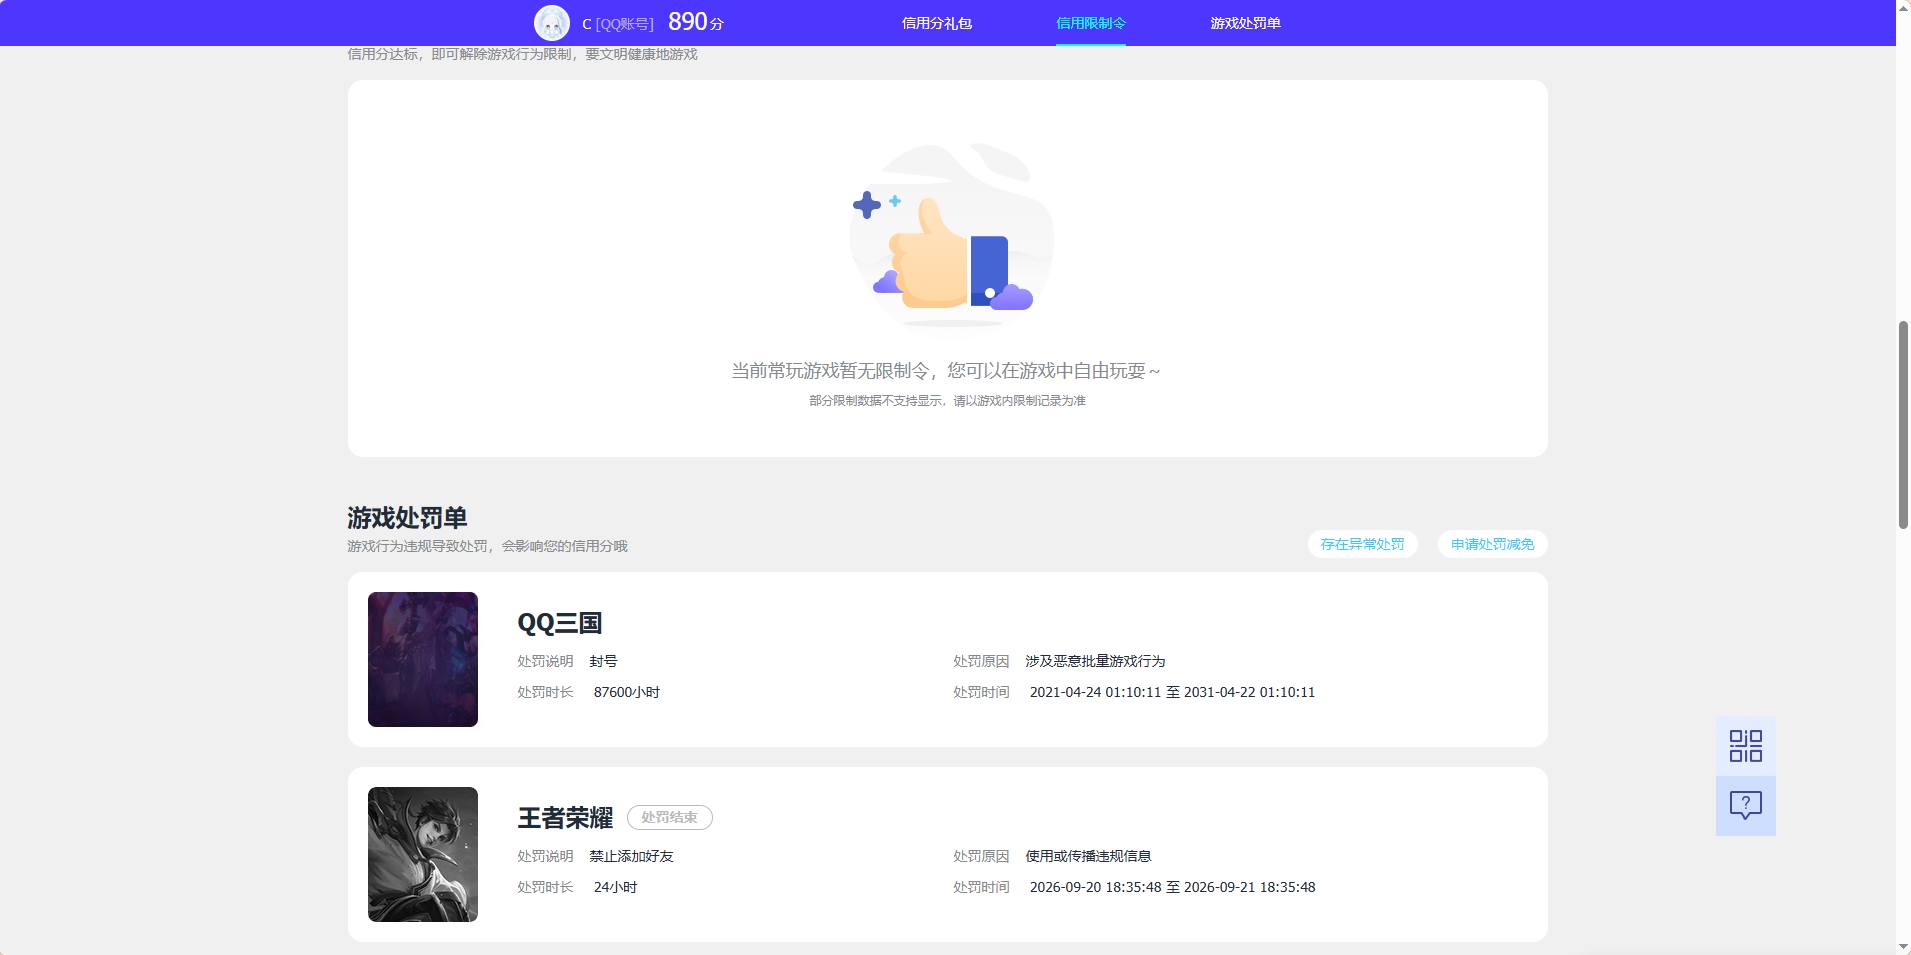The image size is (1911, 955).
Task: Click the QQ三国 title text
Action: (x=559, y=623)
